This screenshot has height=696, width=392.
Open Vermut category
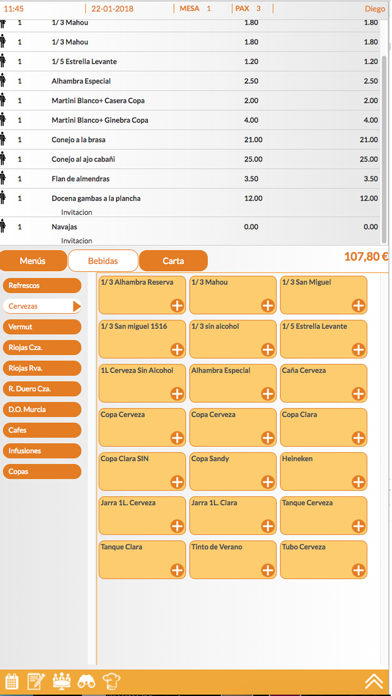tap(42, 327)
